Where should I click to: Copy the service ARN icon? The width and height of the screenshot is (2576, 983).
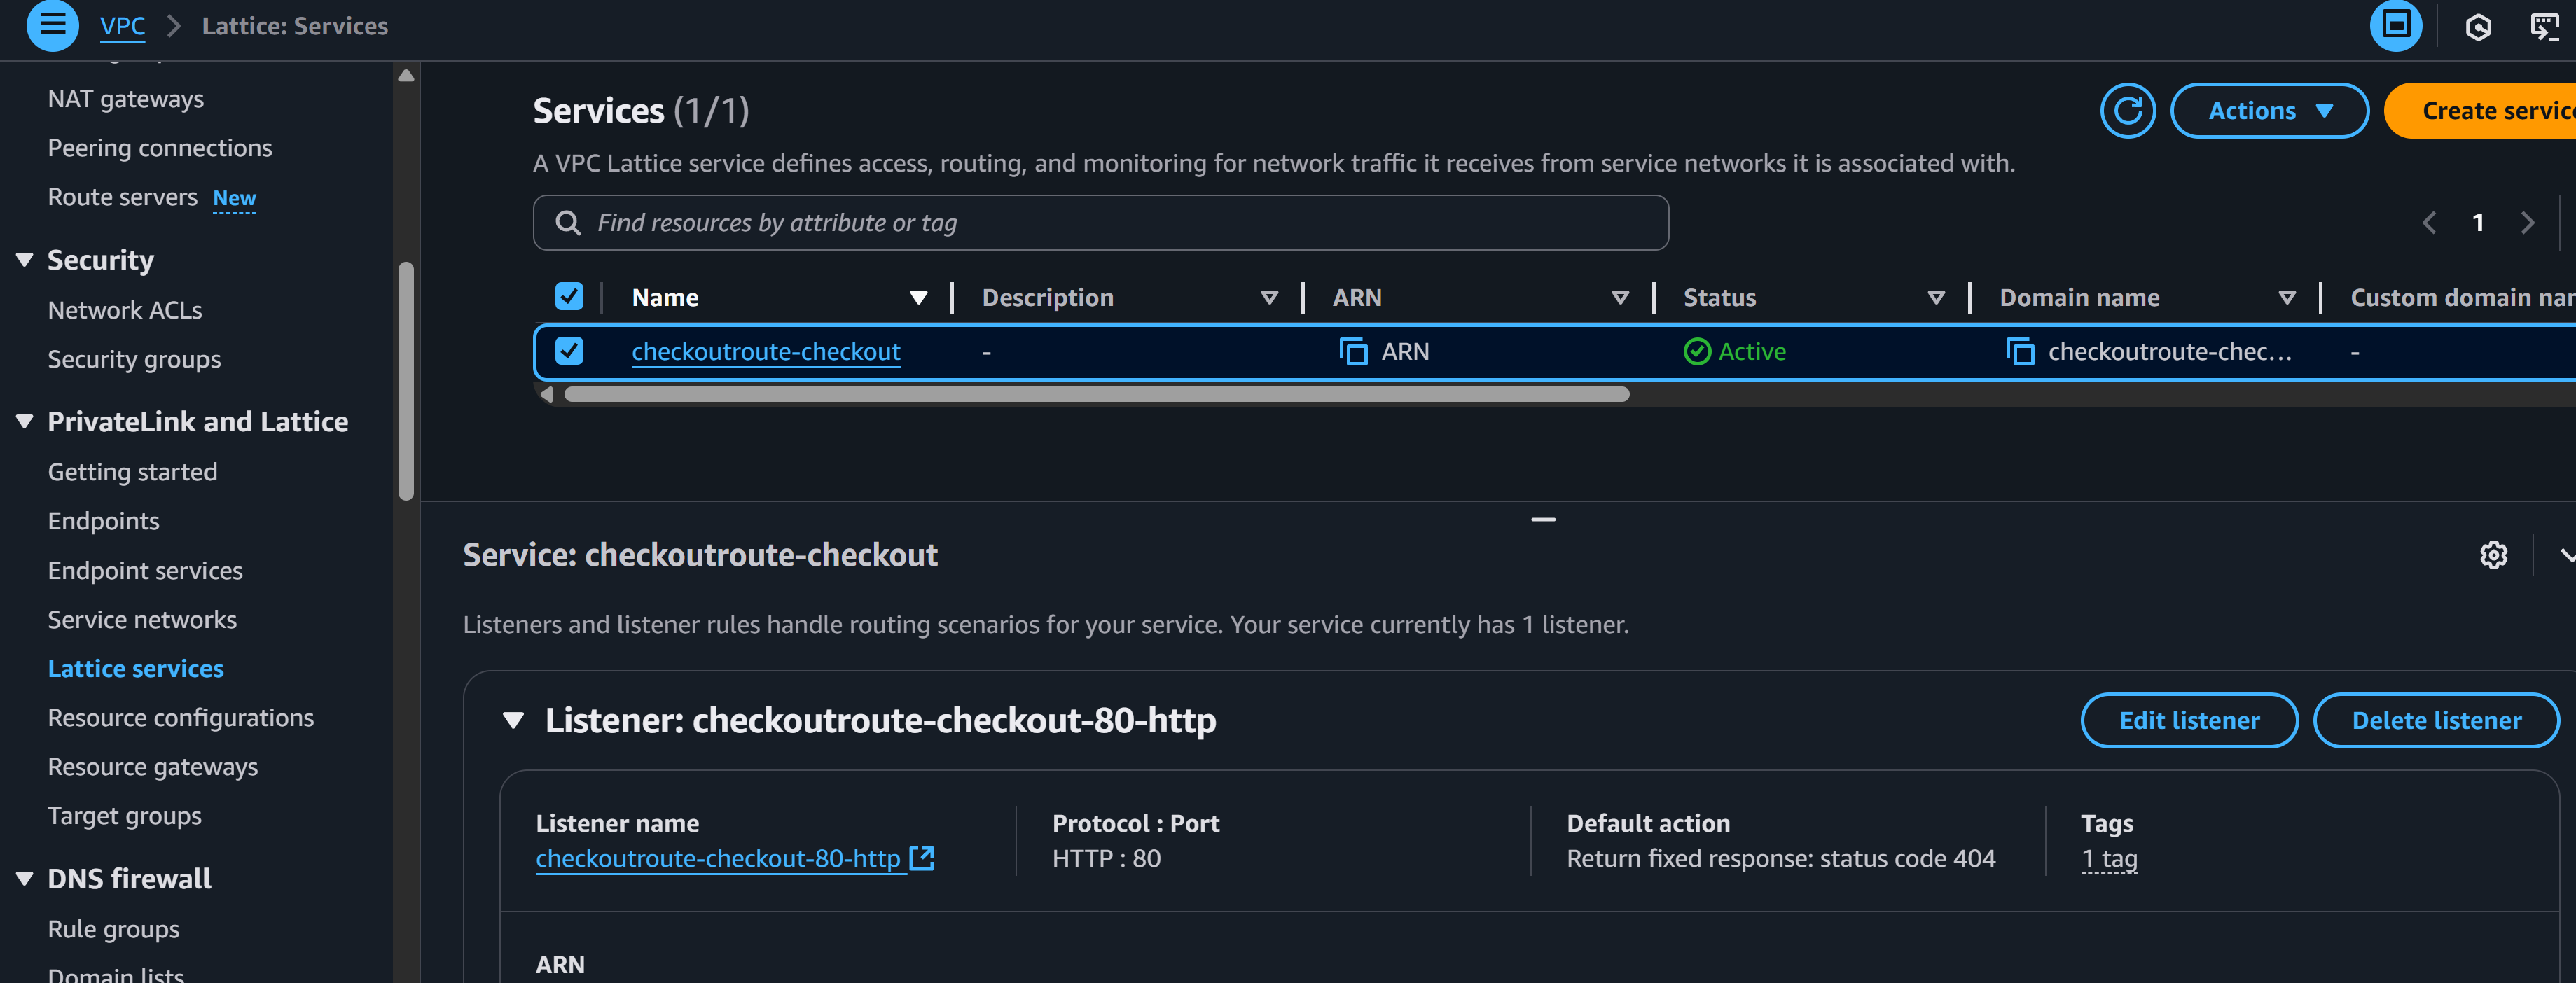click(x=1353, y=352)
